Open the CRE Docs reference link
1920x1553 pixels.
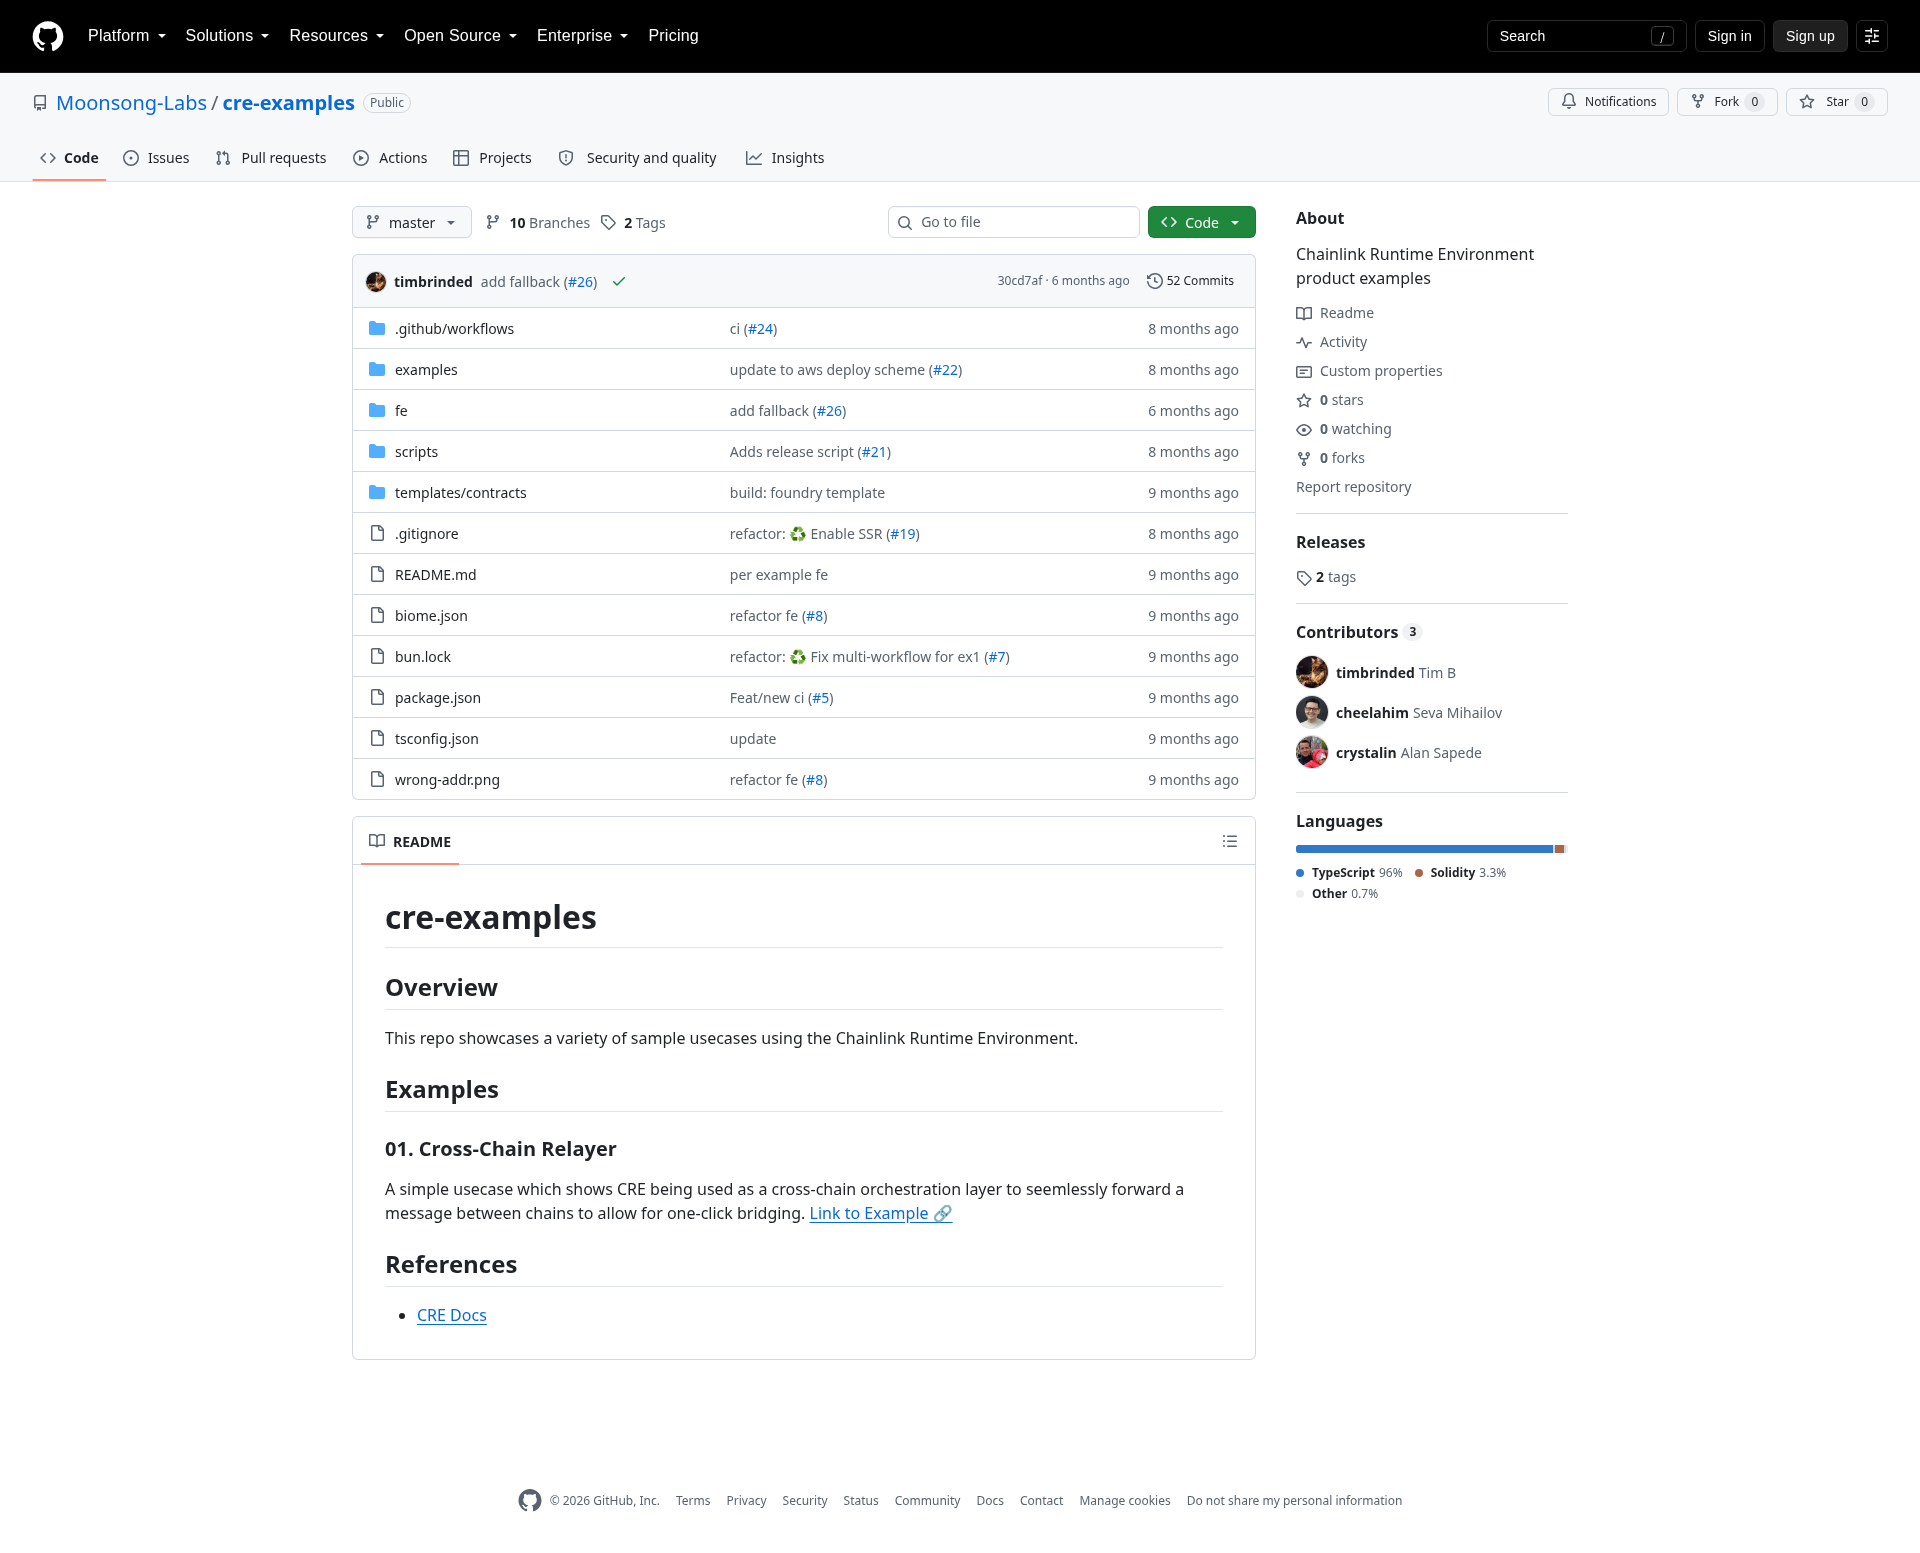click(x=452, y=1315)
